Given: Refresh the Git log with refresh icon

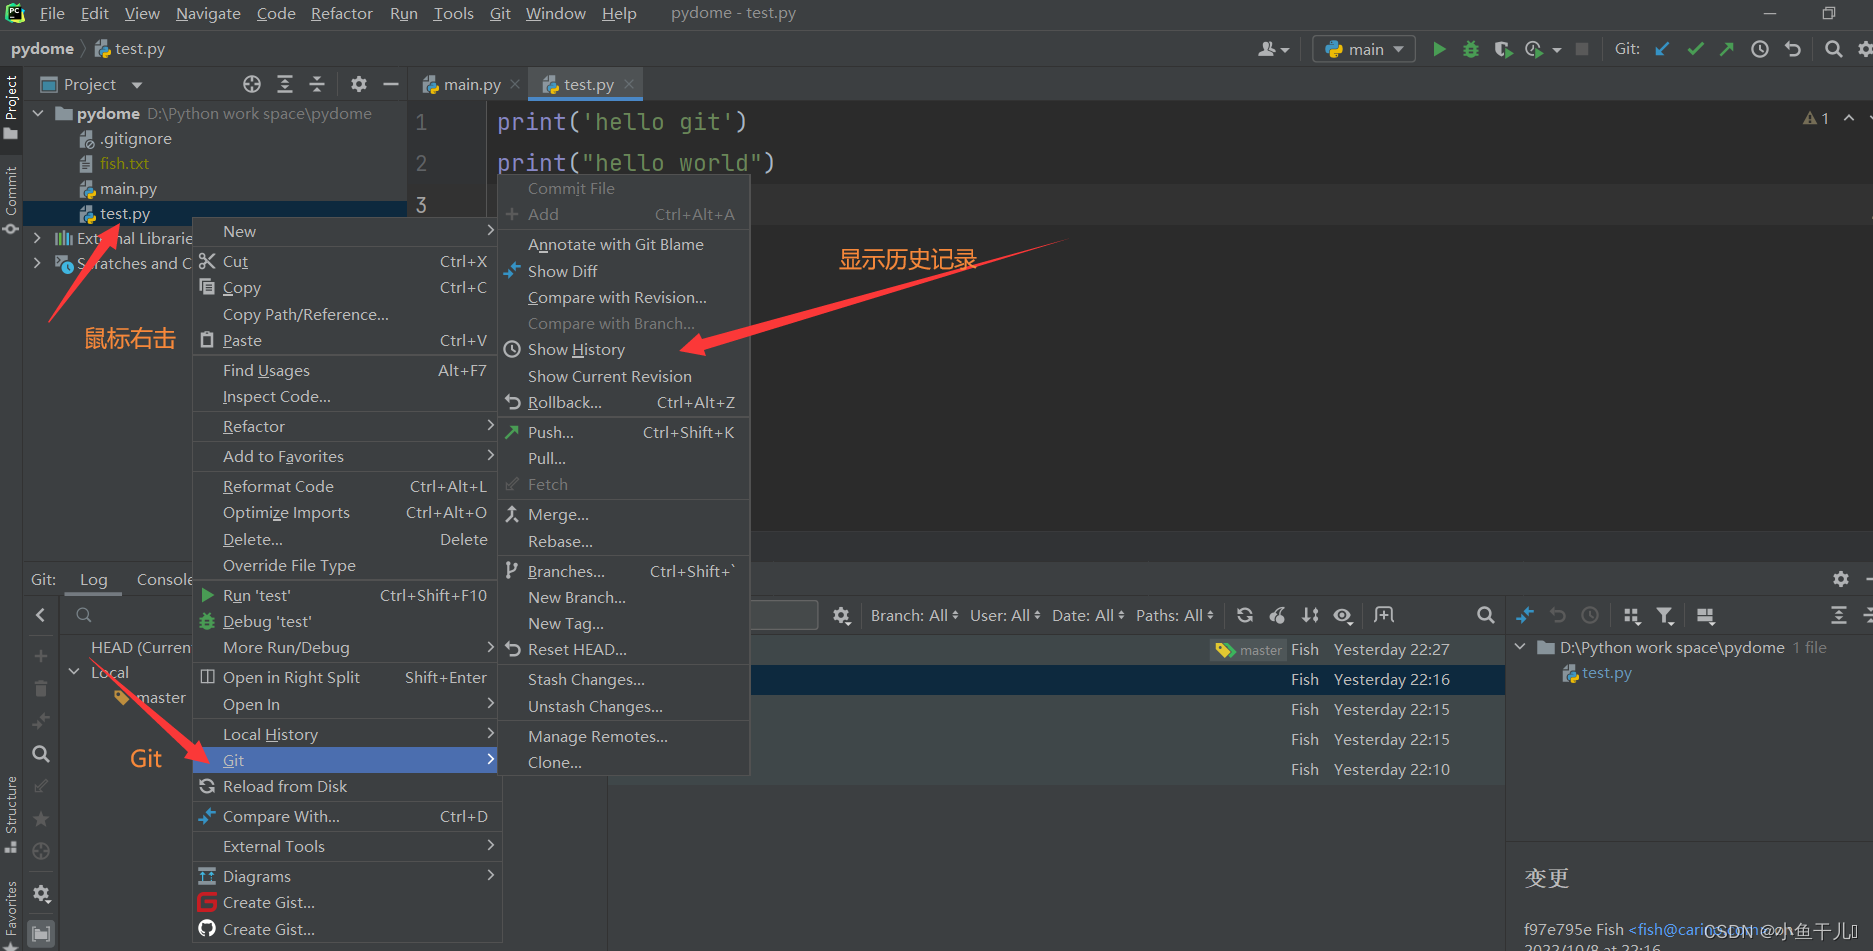Looking at the screenshot, I should tap(1245, 615).
